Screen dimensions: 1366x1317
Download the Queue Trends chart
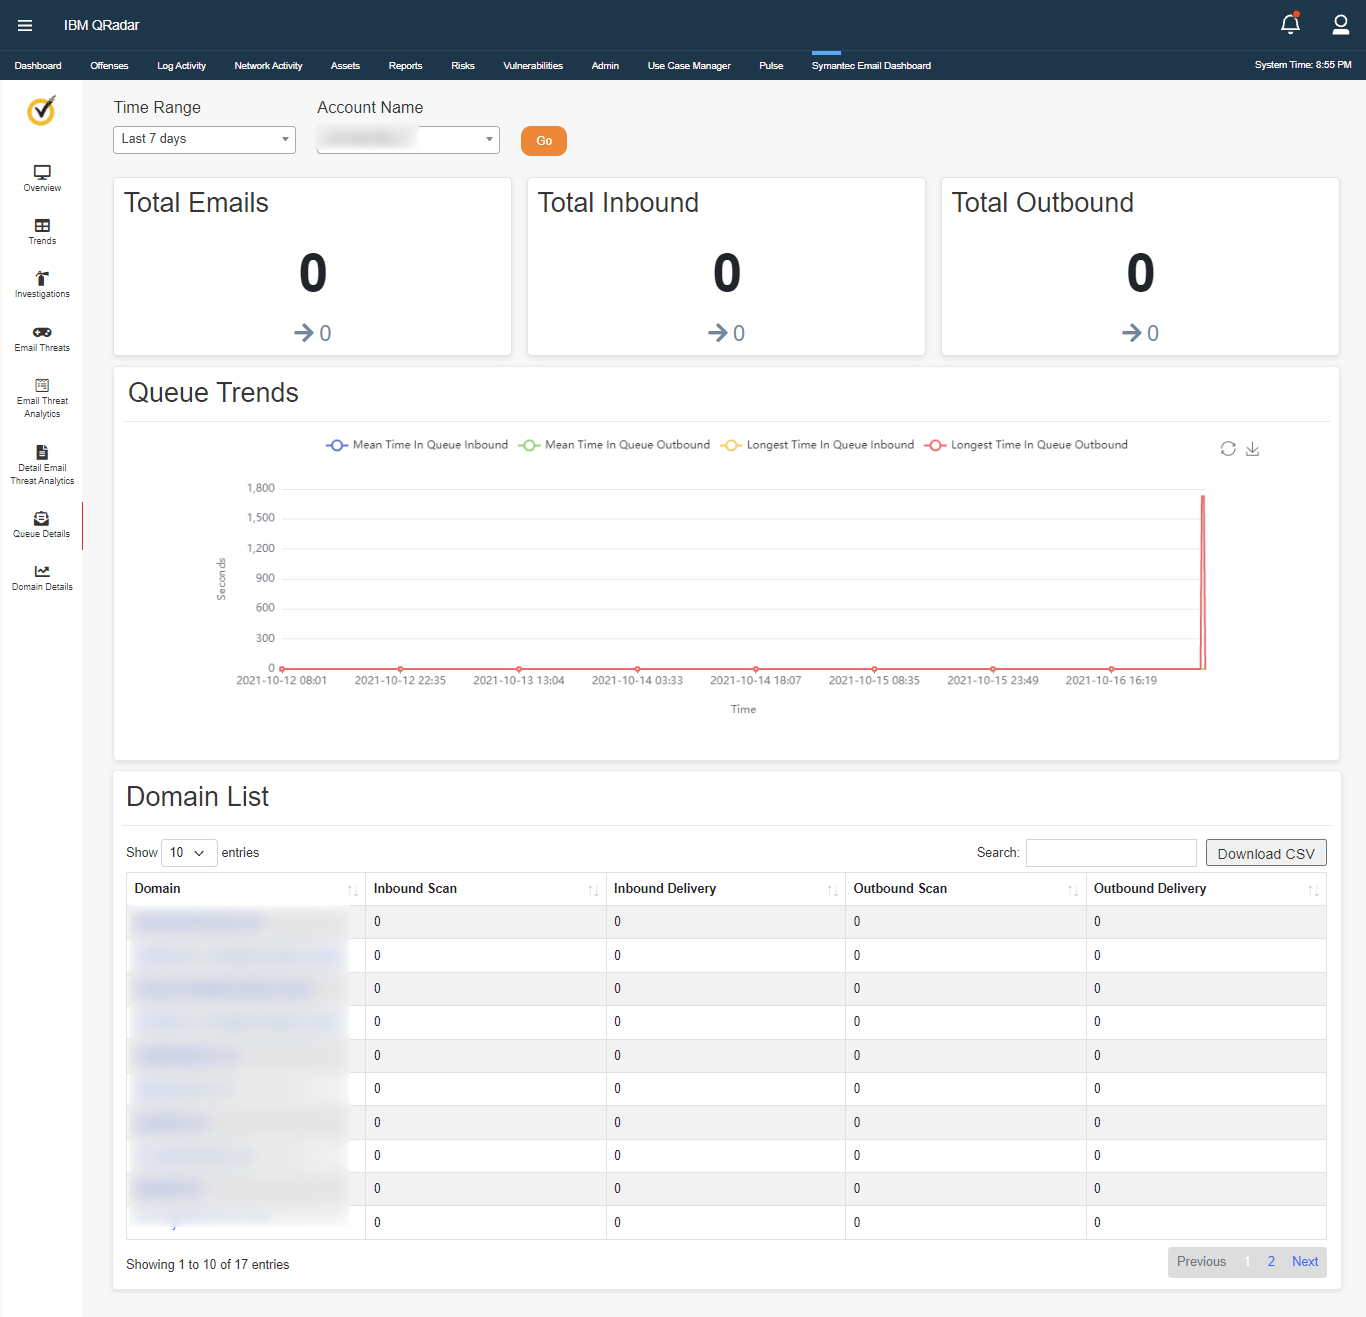[x=1253, y=449]
